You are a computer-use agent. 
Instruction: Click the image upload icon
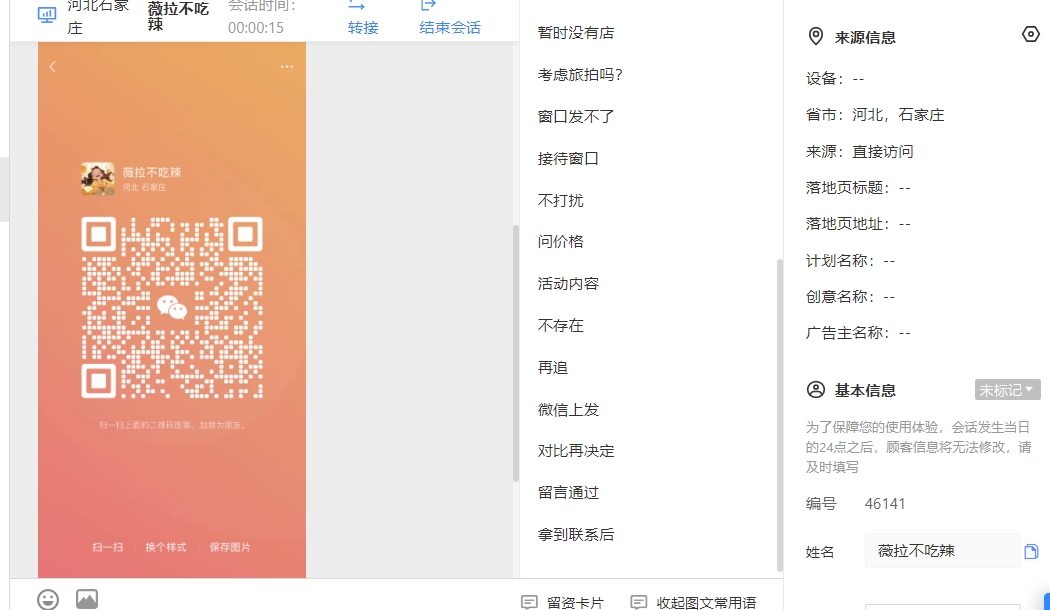[x=87, y=599]
